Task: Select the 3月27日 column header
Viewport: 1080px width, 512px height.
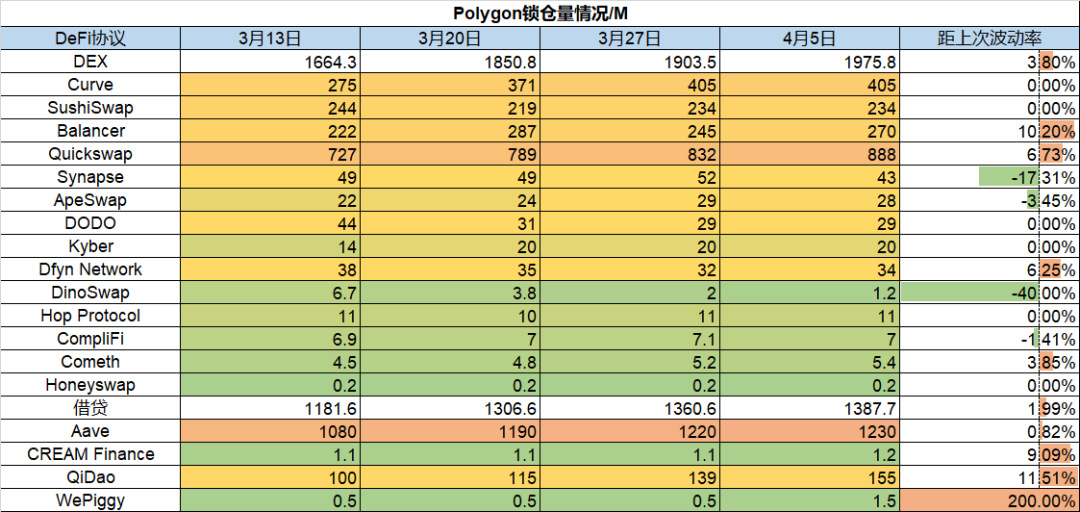Action: (x=630, y=38)
